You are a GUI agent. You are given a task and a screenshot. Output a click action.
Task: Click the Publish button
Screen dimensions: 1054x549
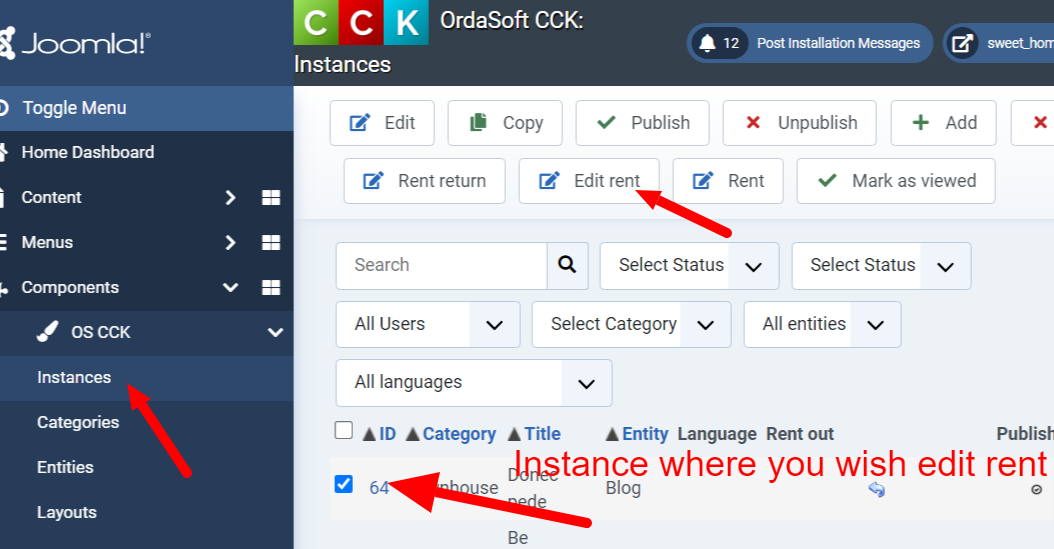point(643,123)
